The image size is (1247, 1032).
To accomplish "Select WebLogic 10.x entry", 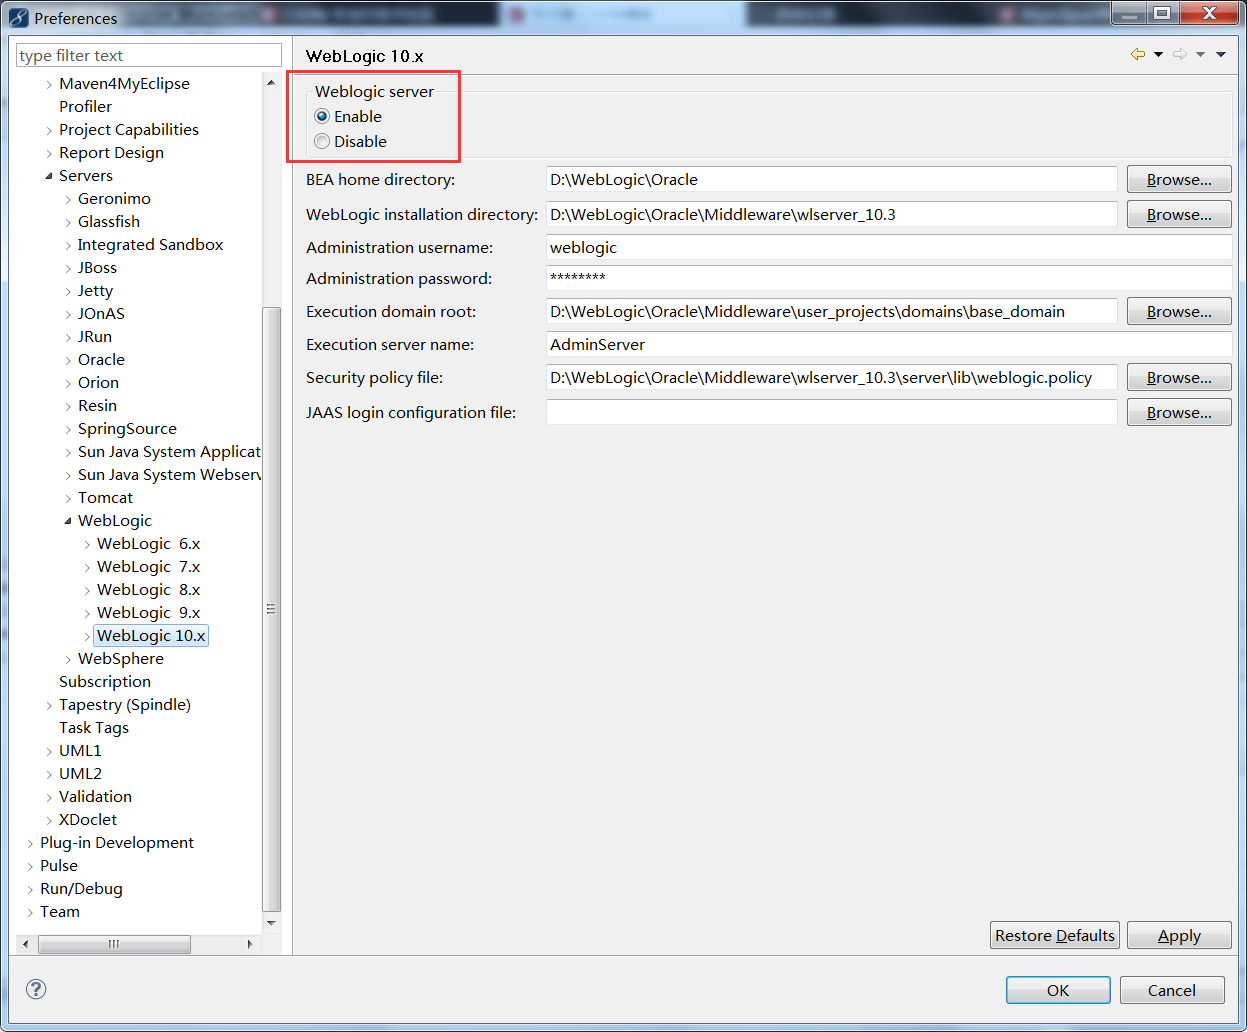I will [x=151, y=636].
